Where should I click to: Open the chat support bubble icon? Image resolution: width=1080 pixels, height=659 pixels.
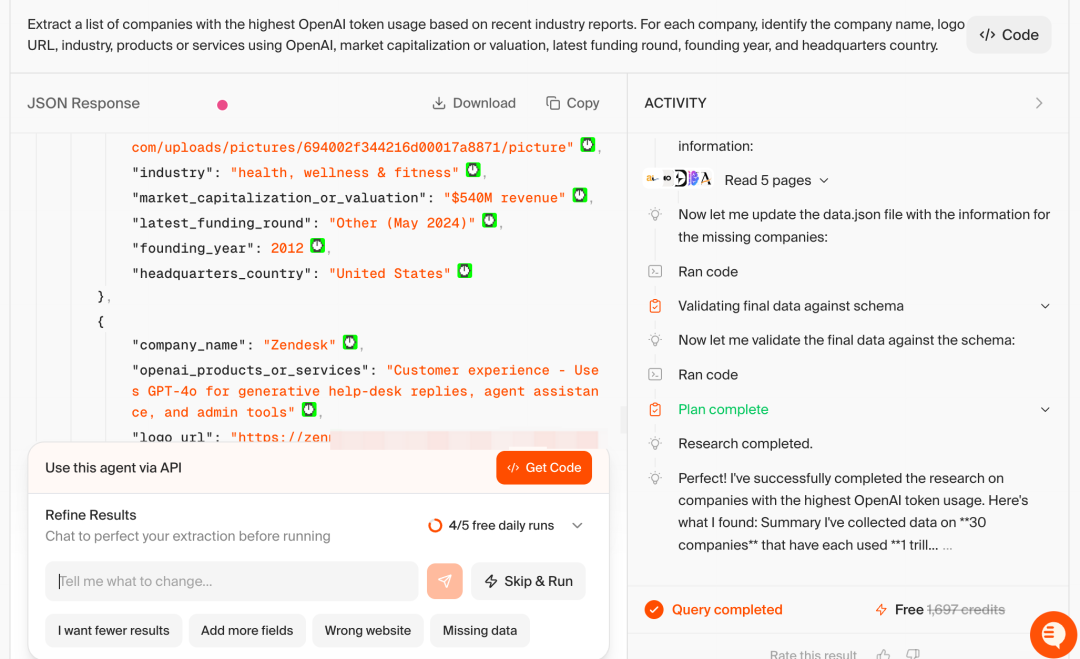tap(1053, 634)
